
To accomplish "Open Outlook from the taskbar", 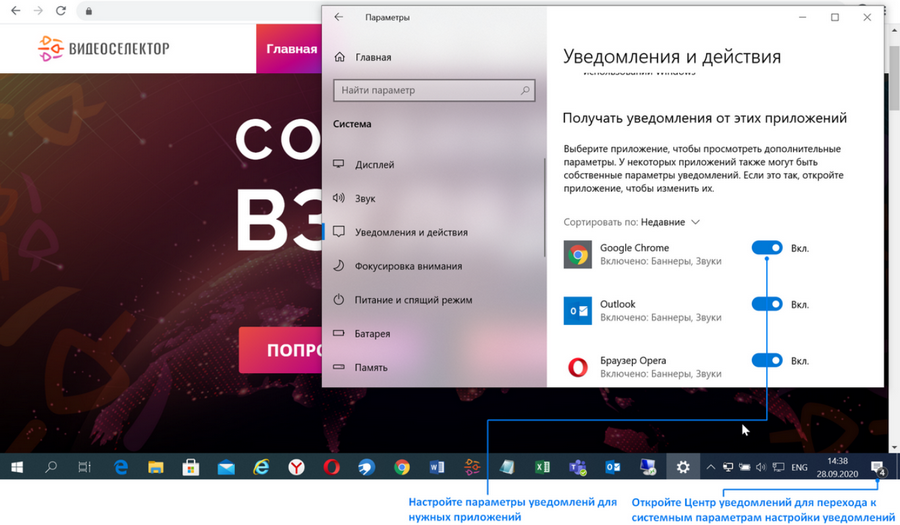I will pyautogui.click(x=612, y=467).
